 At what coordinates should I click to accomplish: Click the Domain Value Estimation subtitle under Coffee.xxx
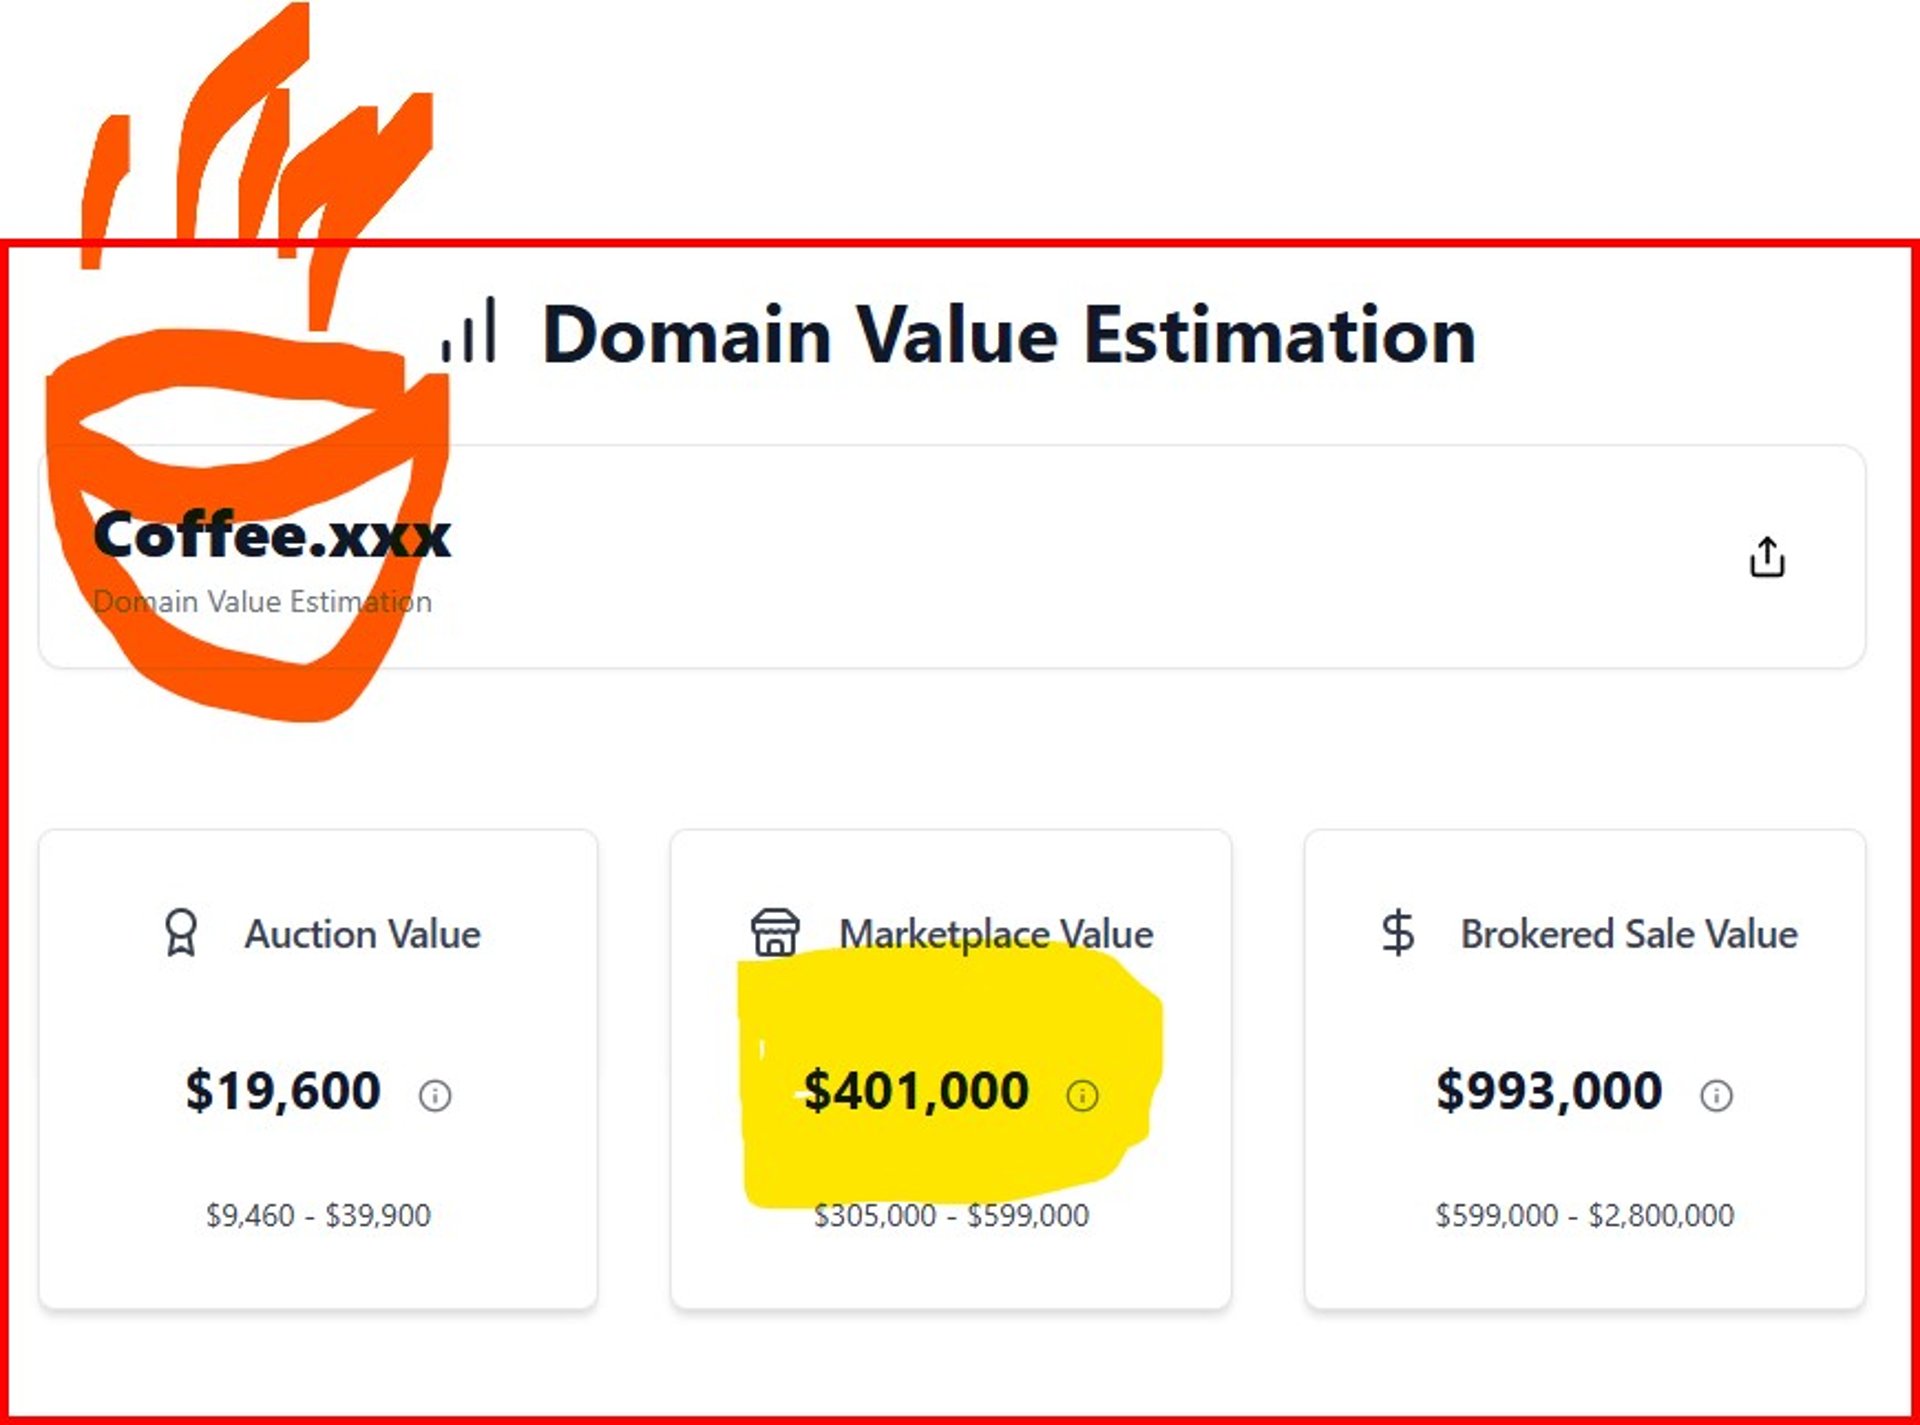click(x=262, y=602)
